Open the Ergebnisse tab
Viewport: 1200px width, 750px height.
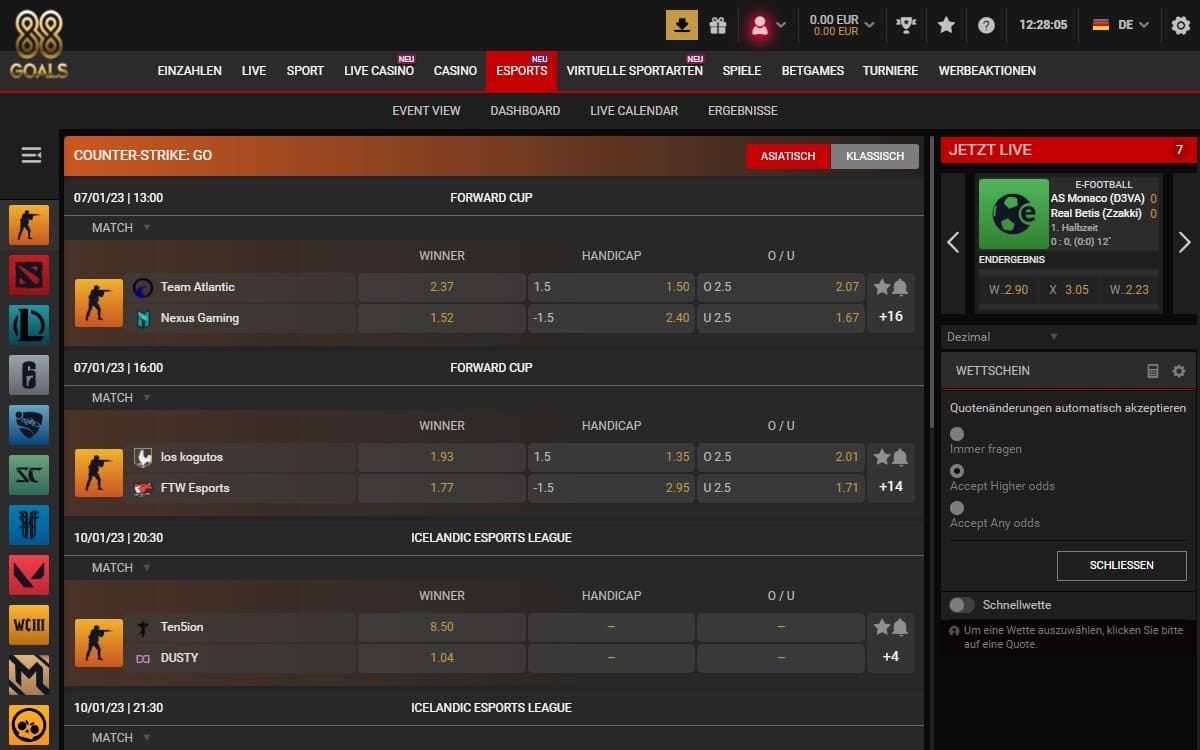tap(743, 111)
